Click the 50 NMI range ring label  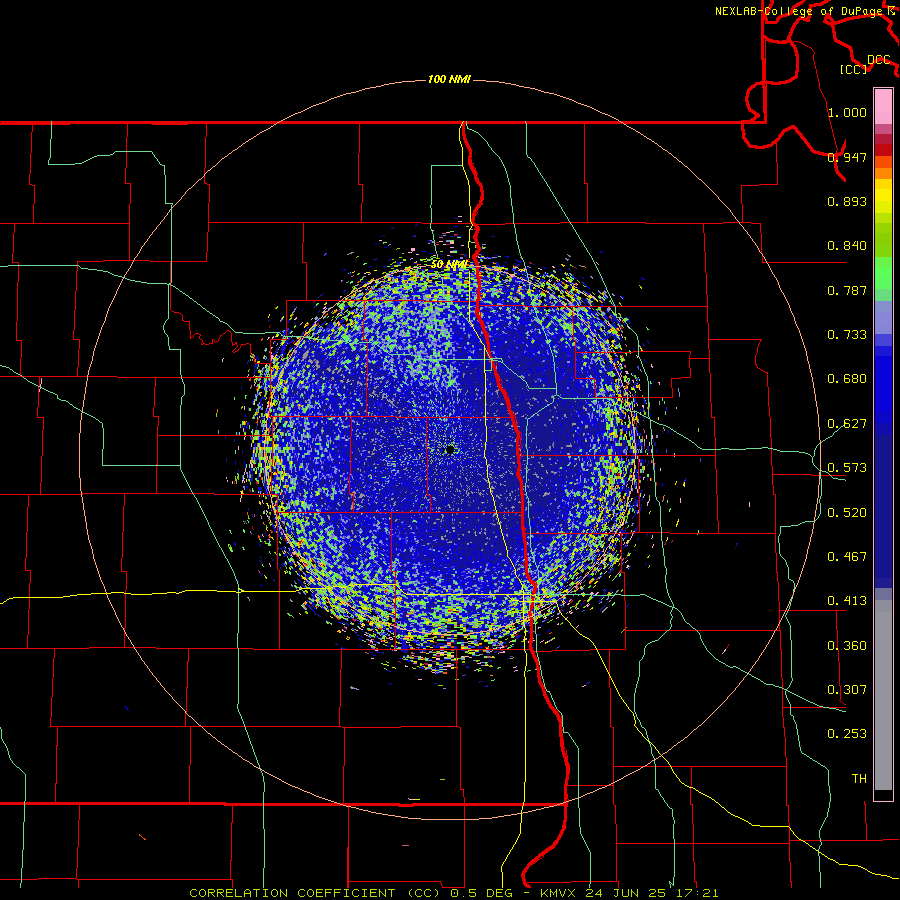pos(449,265)
